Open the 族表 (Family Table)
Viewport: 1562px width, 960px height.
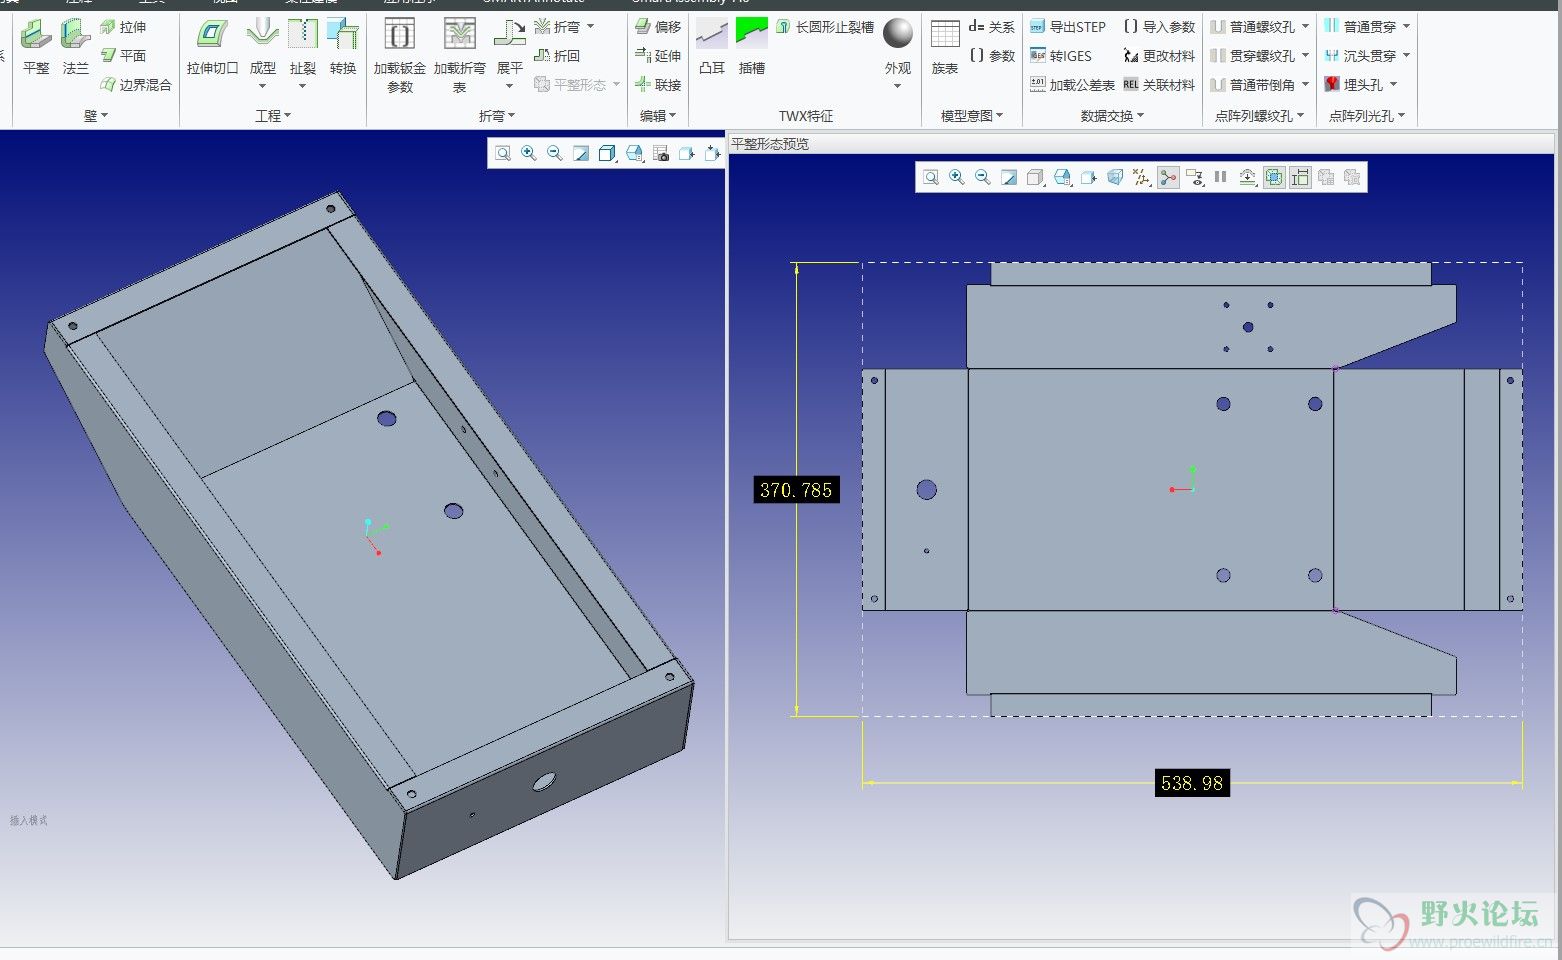pyautogui.click(x=945, y=47)
